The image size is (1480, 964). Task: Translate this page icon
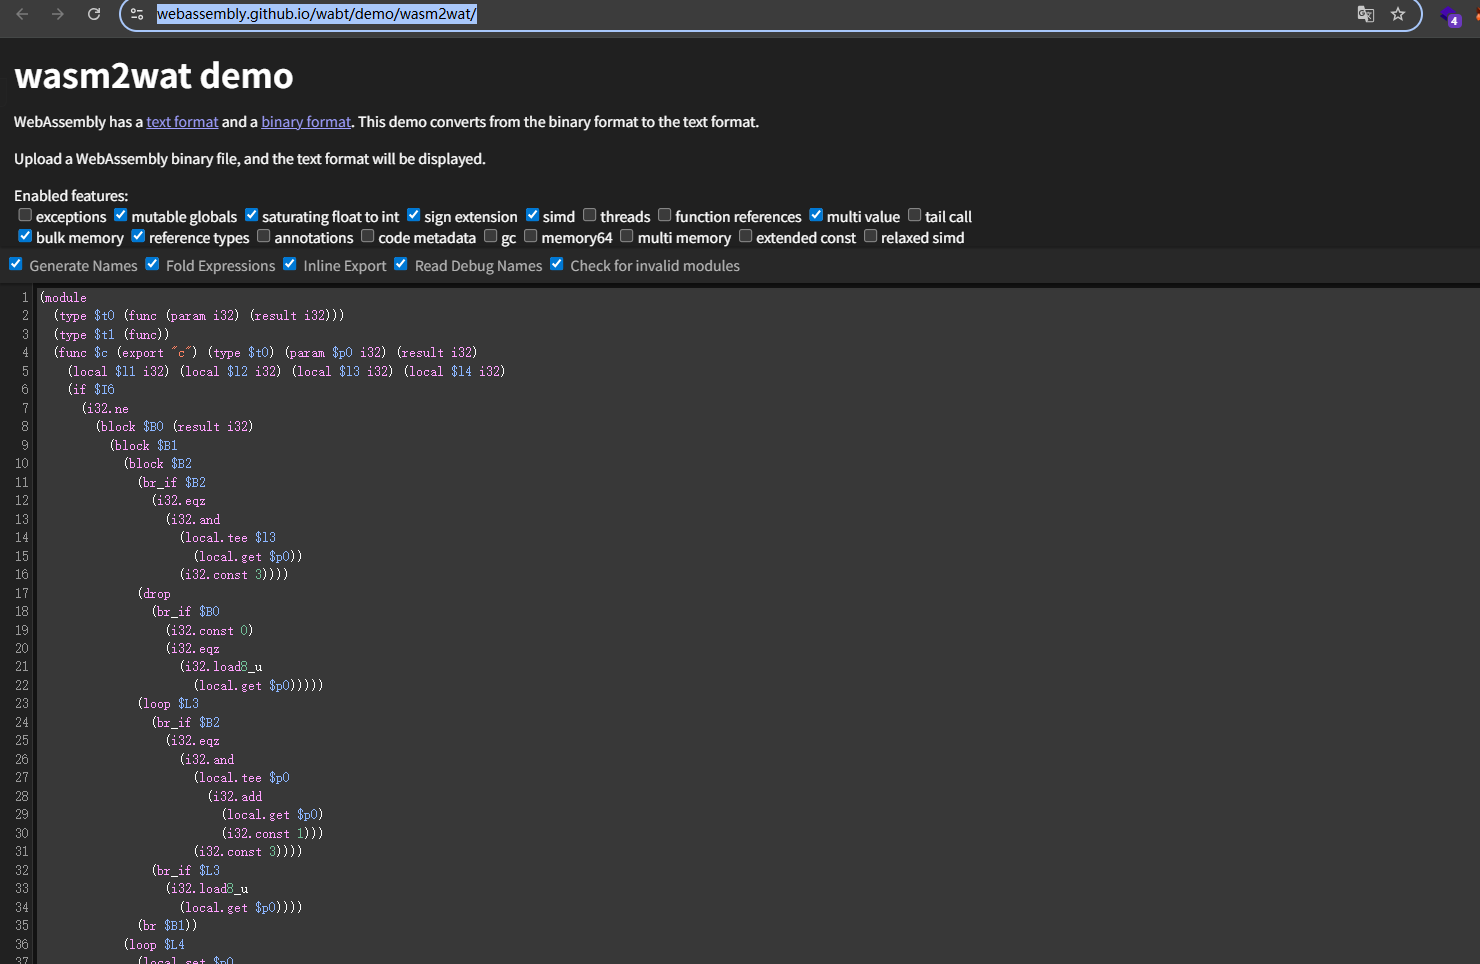pos(1365,14)
